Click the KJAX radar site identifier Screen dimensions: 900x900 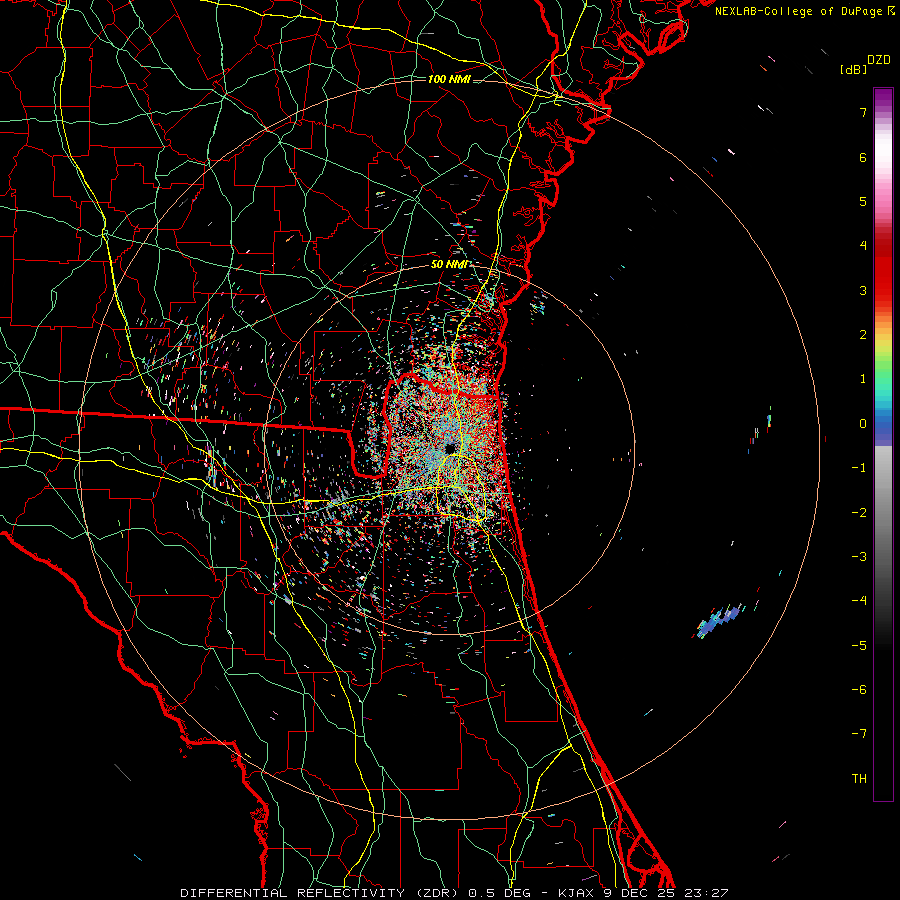tap(576, 893)
